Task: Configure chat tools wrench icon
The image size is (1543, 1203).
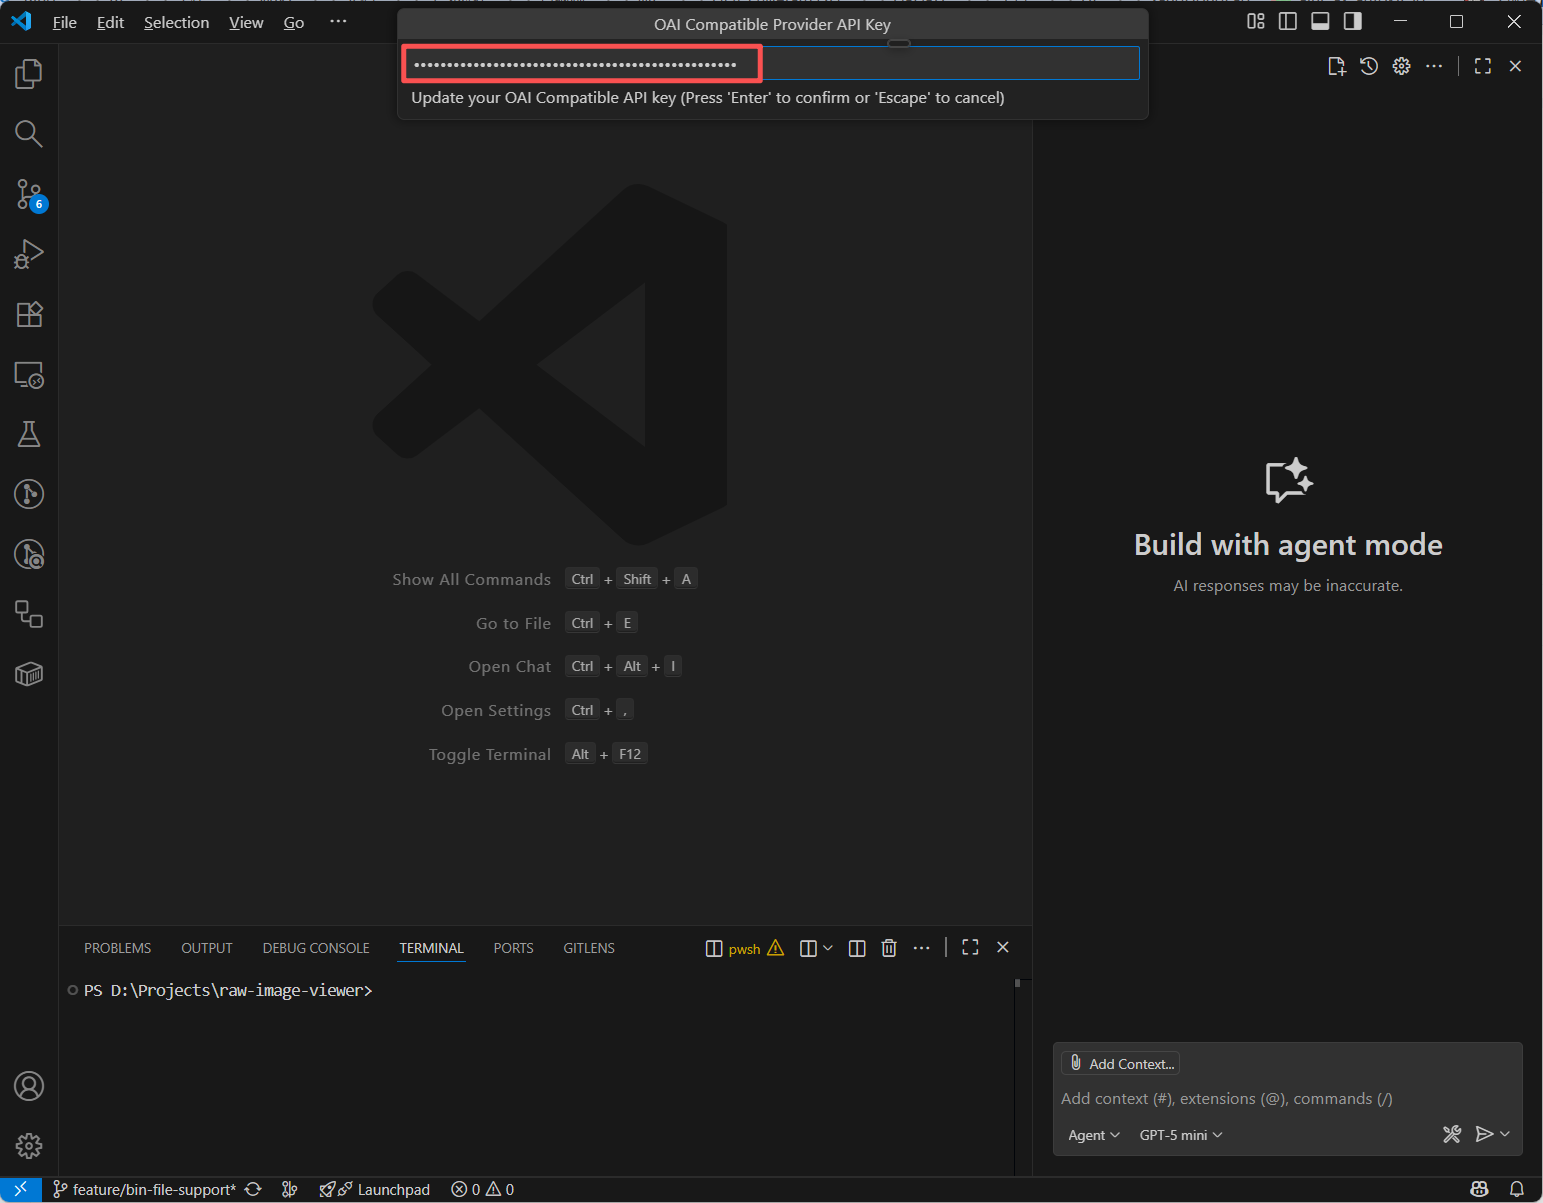Action: (1452, 1134)
